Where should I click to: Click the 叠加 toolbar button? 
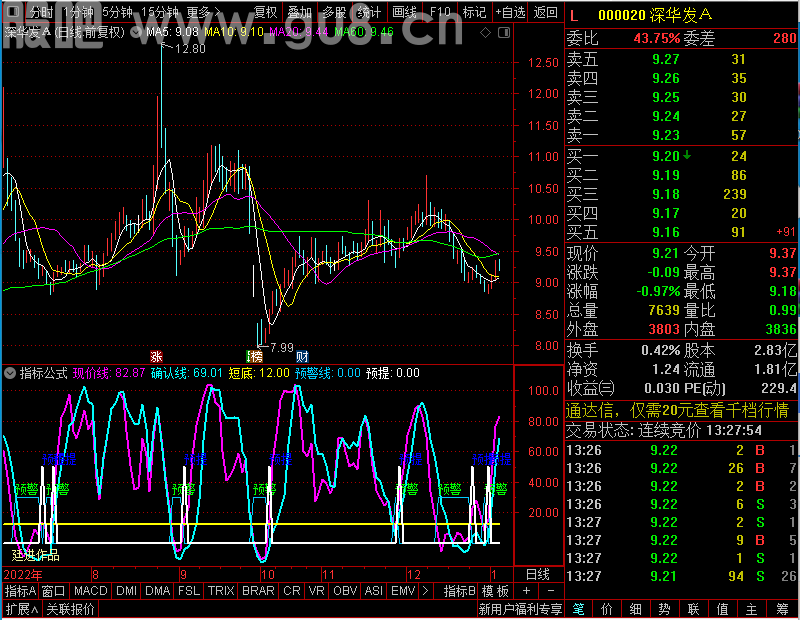point(299,12)
